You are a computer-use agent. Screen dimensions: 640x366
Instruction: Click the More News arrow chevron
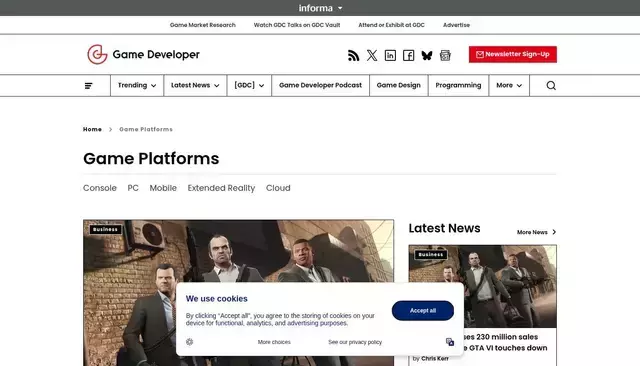pos(554,232)
